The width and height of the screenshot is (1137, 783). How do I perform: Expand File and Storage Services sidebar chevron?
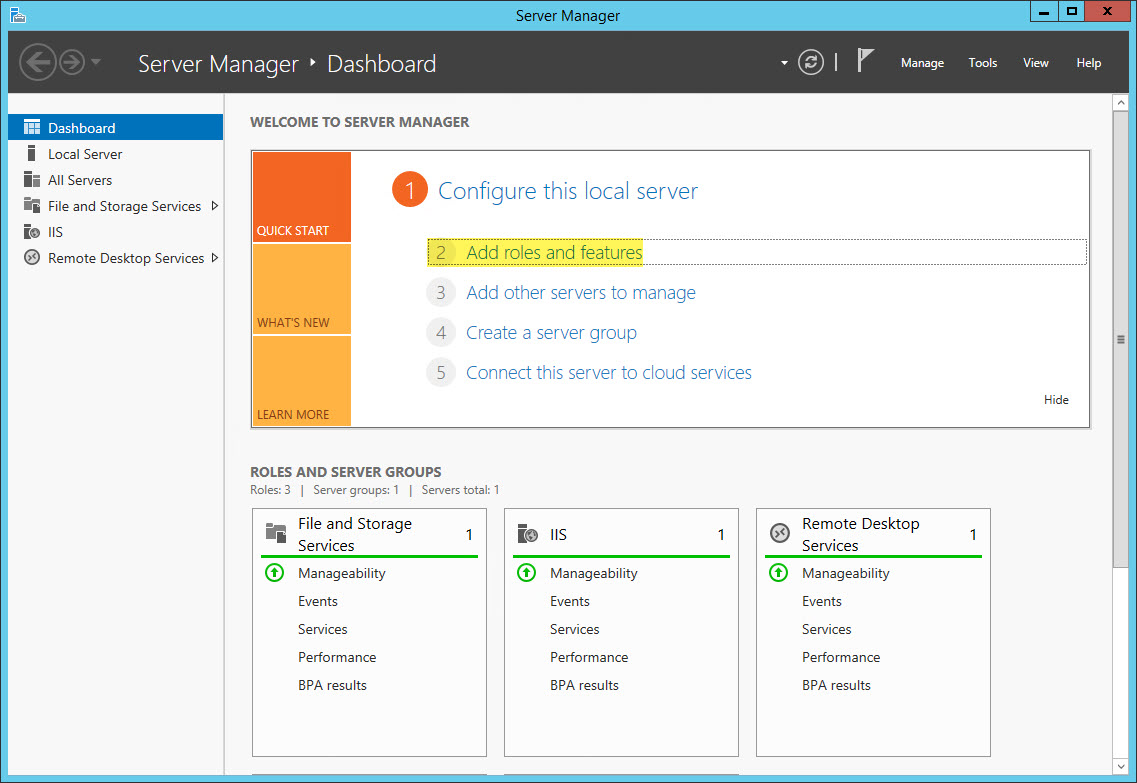coord(213,205)
